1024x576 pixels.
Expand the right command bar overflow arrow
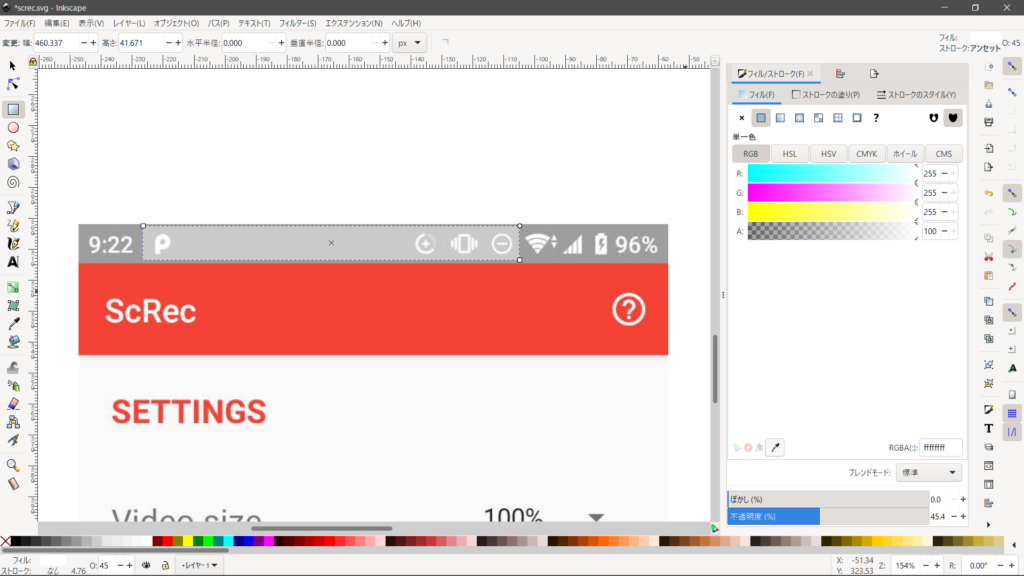click(x=989, y=524)
